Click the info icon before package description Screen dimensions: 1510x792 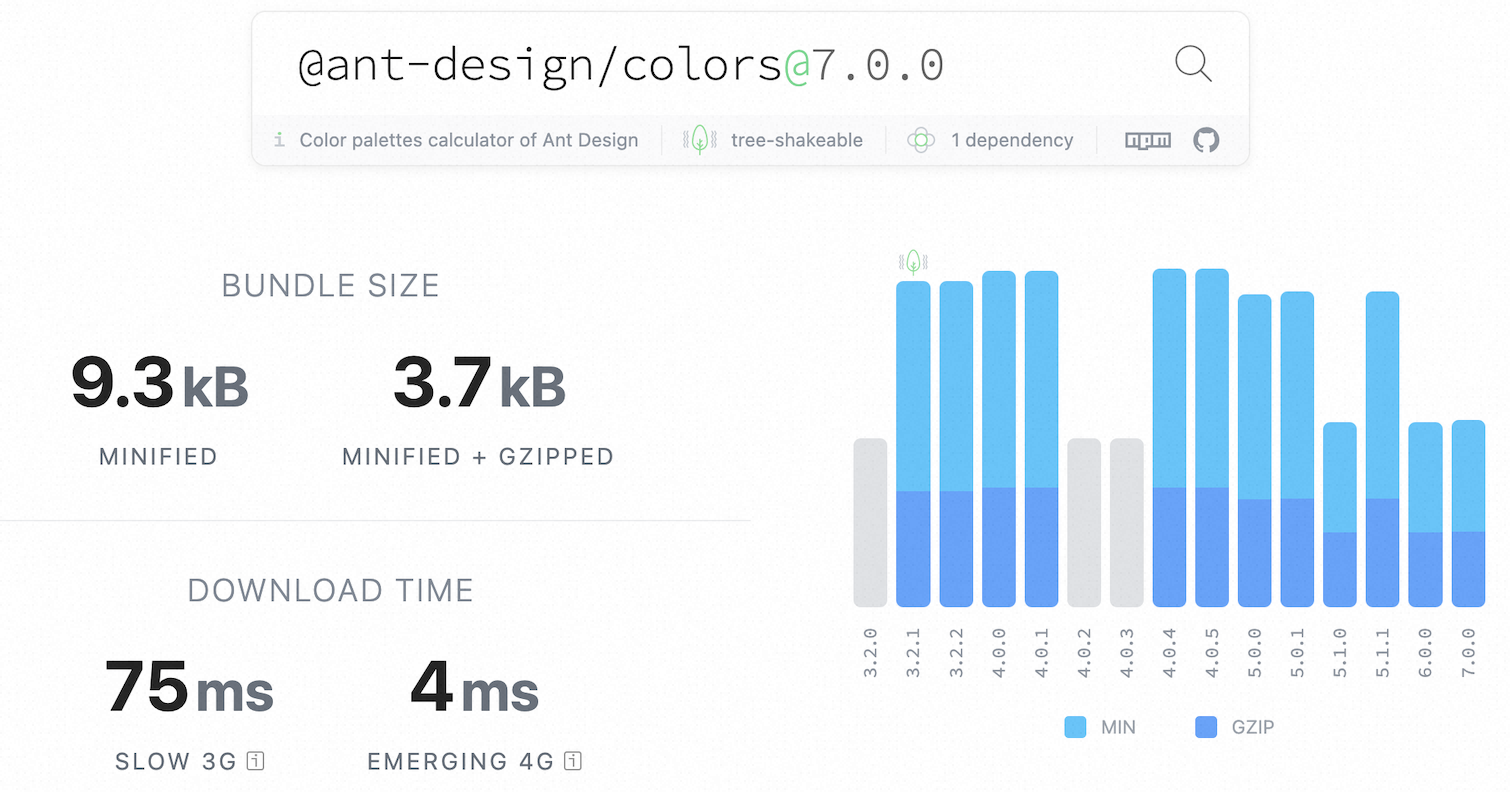[279, 140]
